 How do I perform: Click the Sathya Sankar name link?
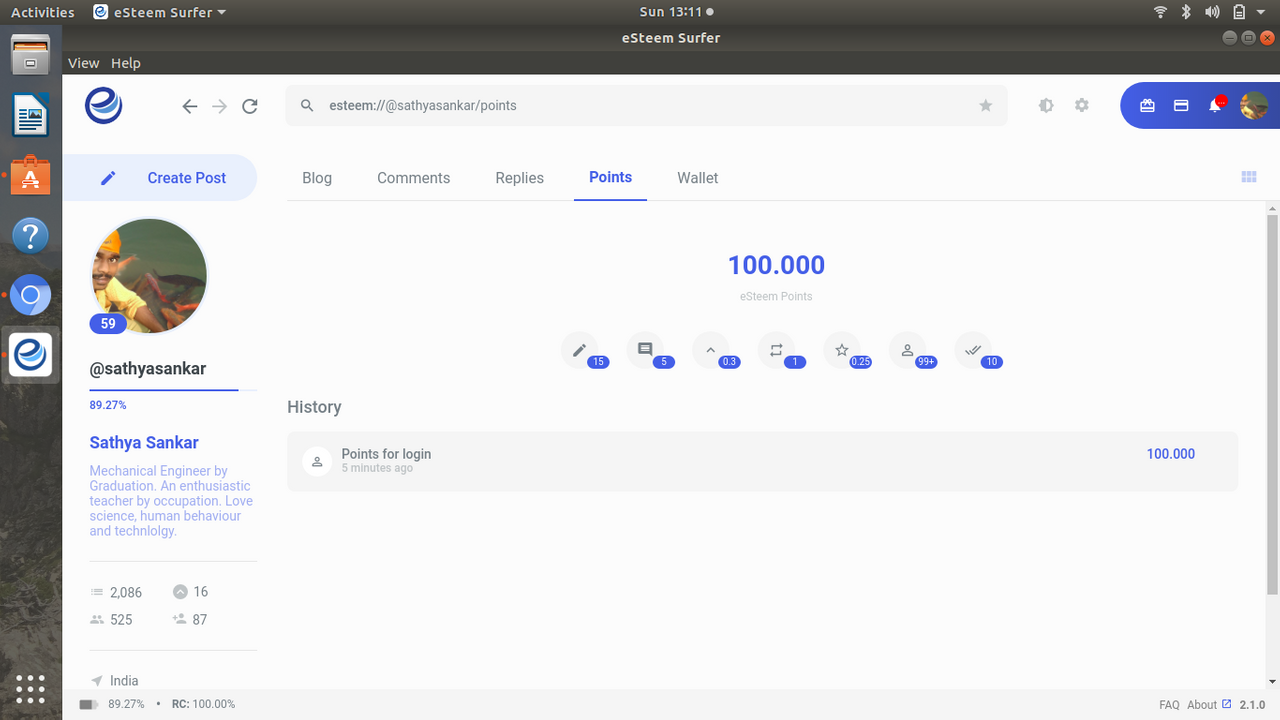(x=144, y=442)
